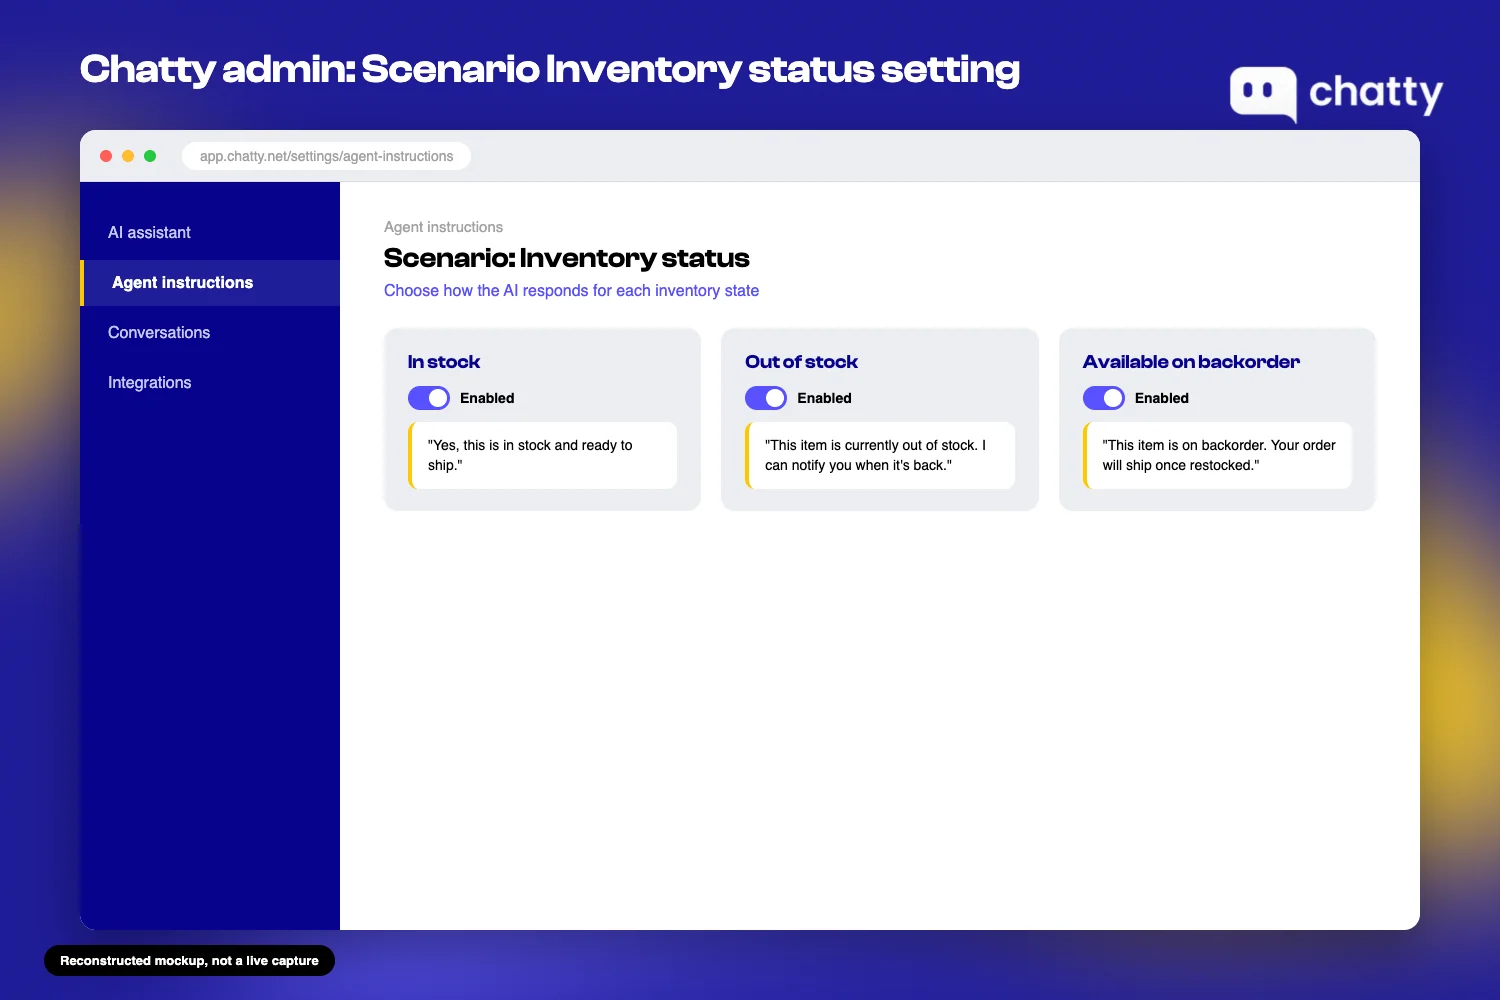This screenshot has width=1500, height=1000.
Task: Click the "Chatty admin: Scenario Inventory status setting" banner title
Action: 550,70
